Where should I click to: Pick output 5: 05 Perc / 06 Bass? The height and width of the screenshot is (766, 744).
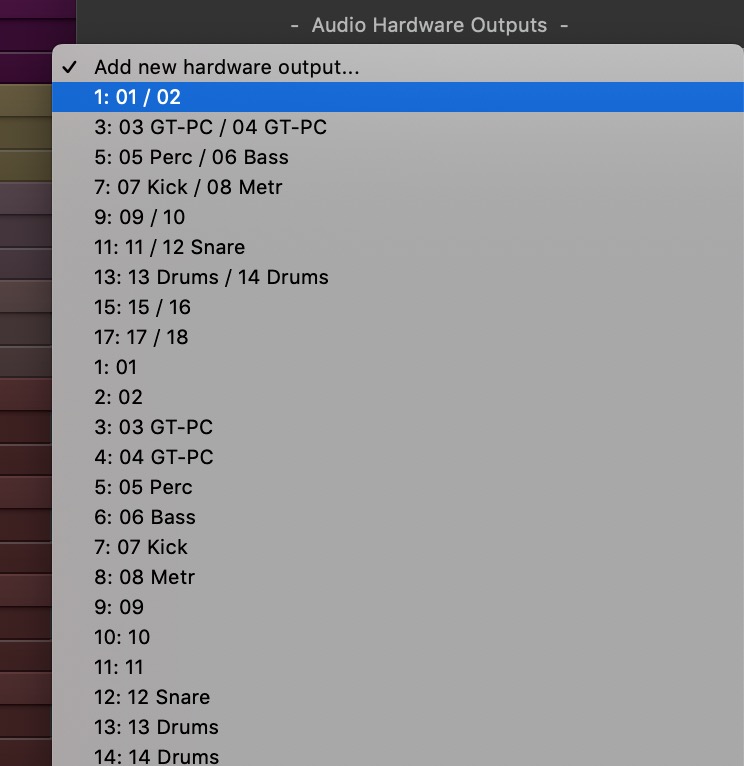pyautogui.click(x=191, y=157)
